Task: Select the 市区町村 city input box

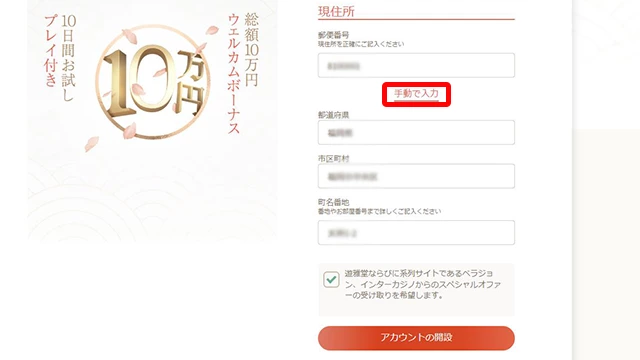Action: click(x=416, y=176)
